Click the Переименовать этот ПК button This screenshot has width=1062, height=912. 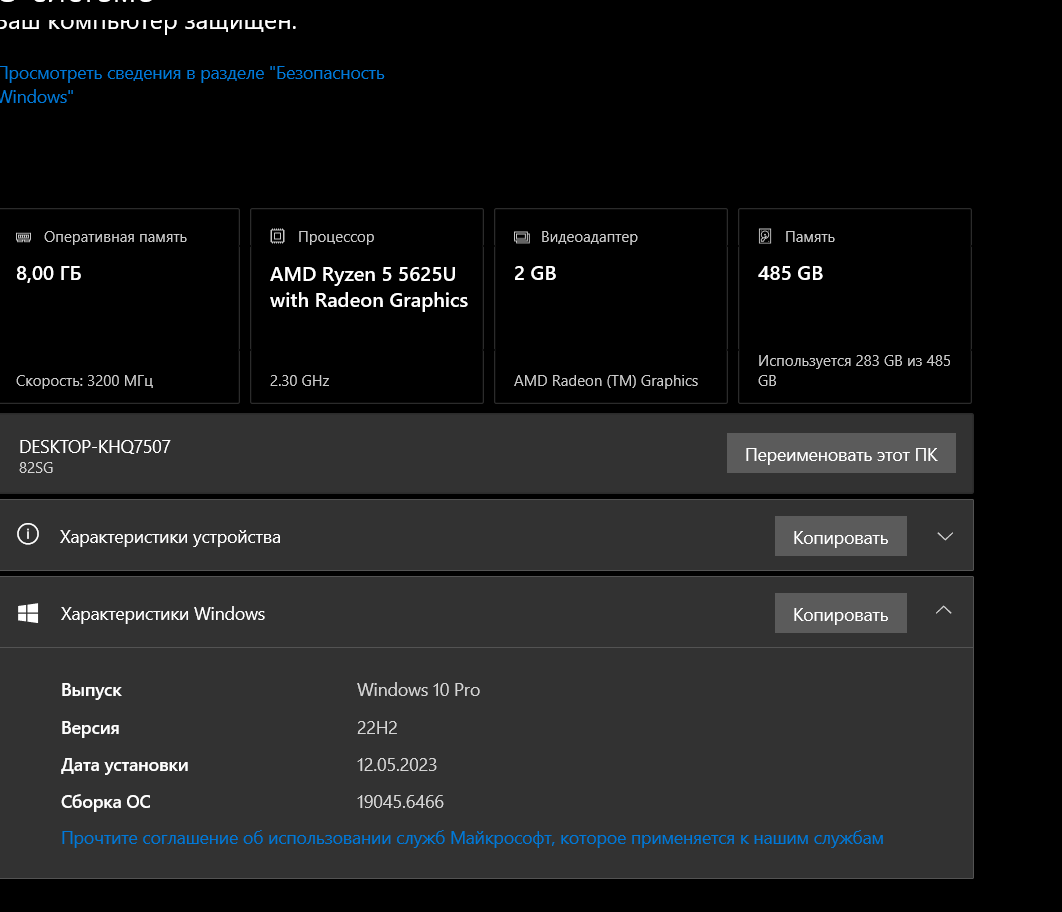pyautogui.click(x=841, y=454)
